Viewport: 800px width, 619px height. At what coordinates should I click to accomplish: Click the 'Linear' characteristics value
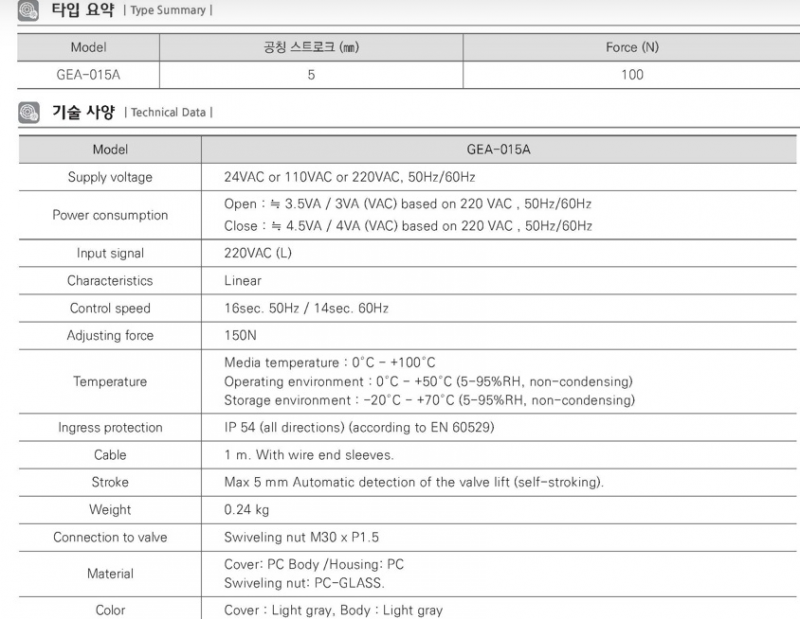click(x=243, y=281)
